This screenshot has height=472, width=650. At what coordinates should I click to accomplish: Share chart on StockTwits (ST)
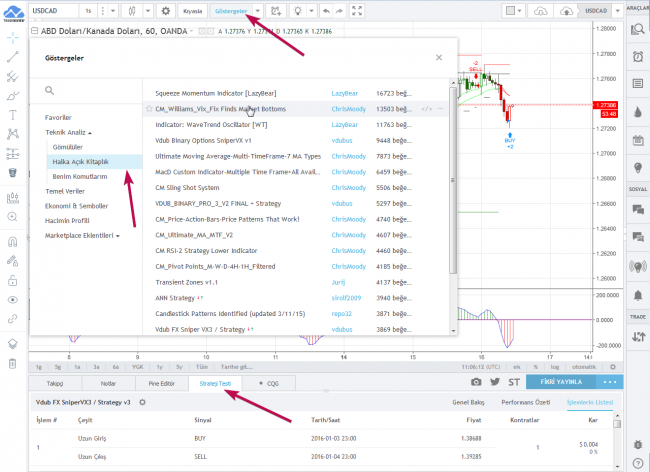(x=514, y=382)
